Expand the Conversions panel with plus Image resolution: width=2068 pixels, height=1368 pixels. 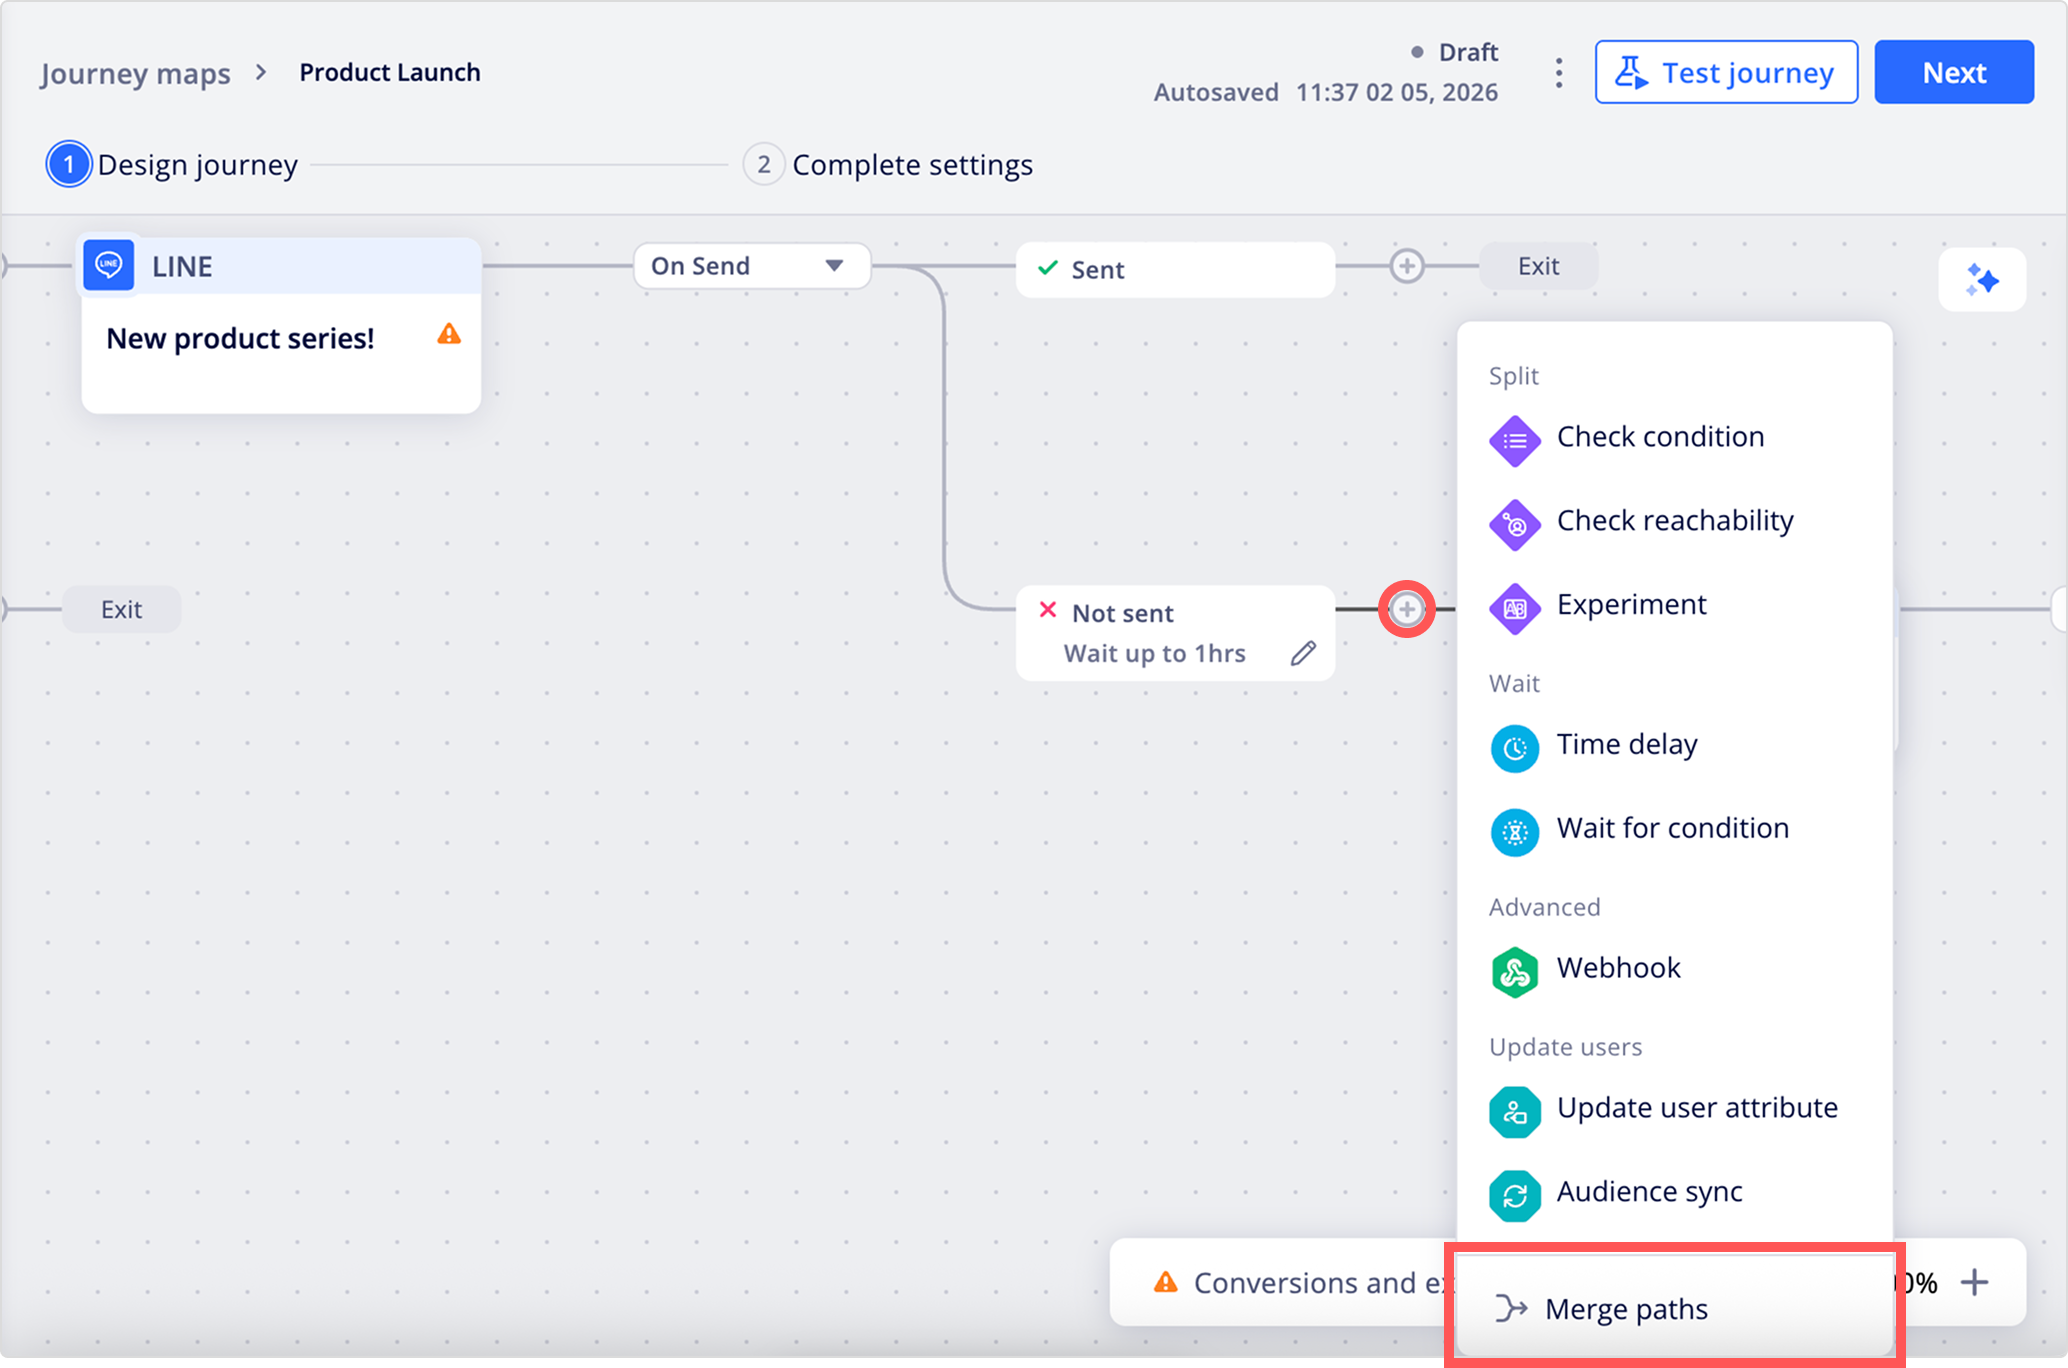pos(1974,1282)
